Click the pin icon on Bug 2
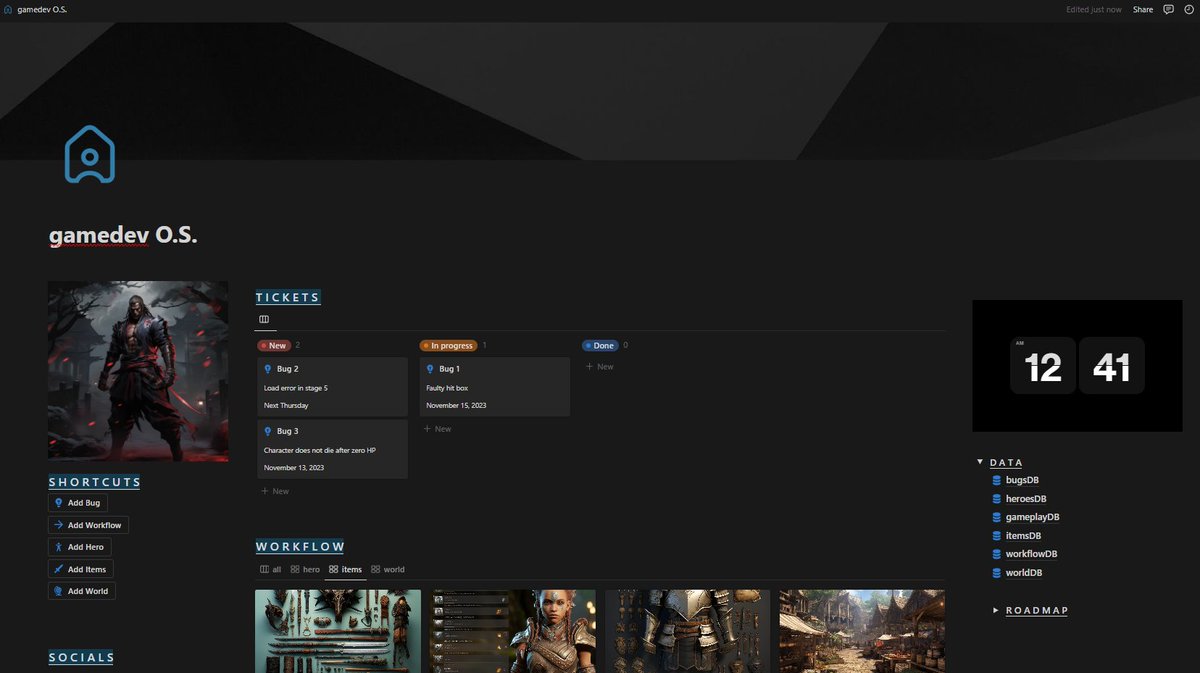Viewport: 1200px width, 673px height. (x=268, y=369)
